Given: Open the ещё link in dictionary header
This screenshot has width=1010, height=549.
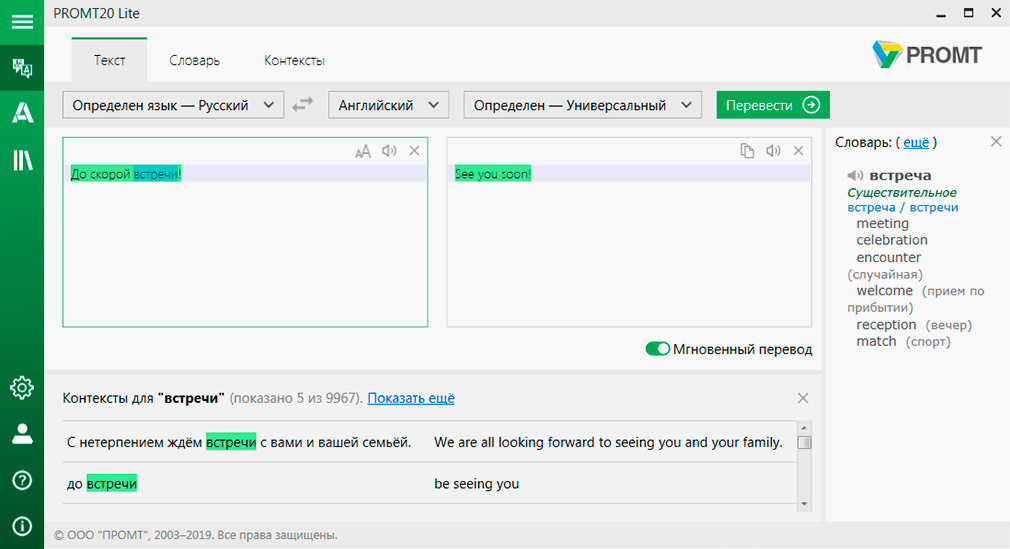Looking at the screenshot, I should 916,142.
